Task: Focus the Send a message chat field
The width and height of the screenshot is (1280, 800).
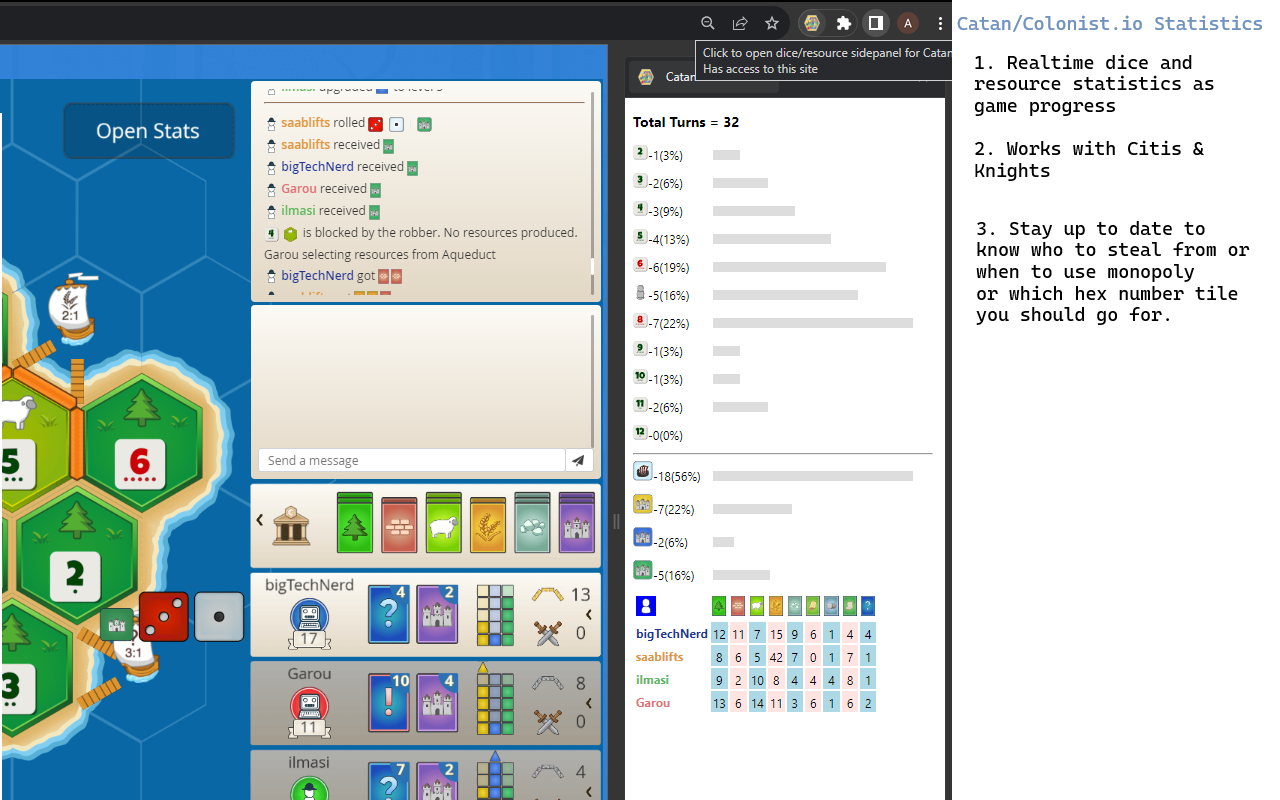Action: tap(411, 460)
